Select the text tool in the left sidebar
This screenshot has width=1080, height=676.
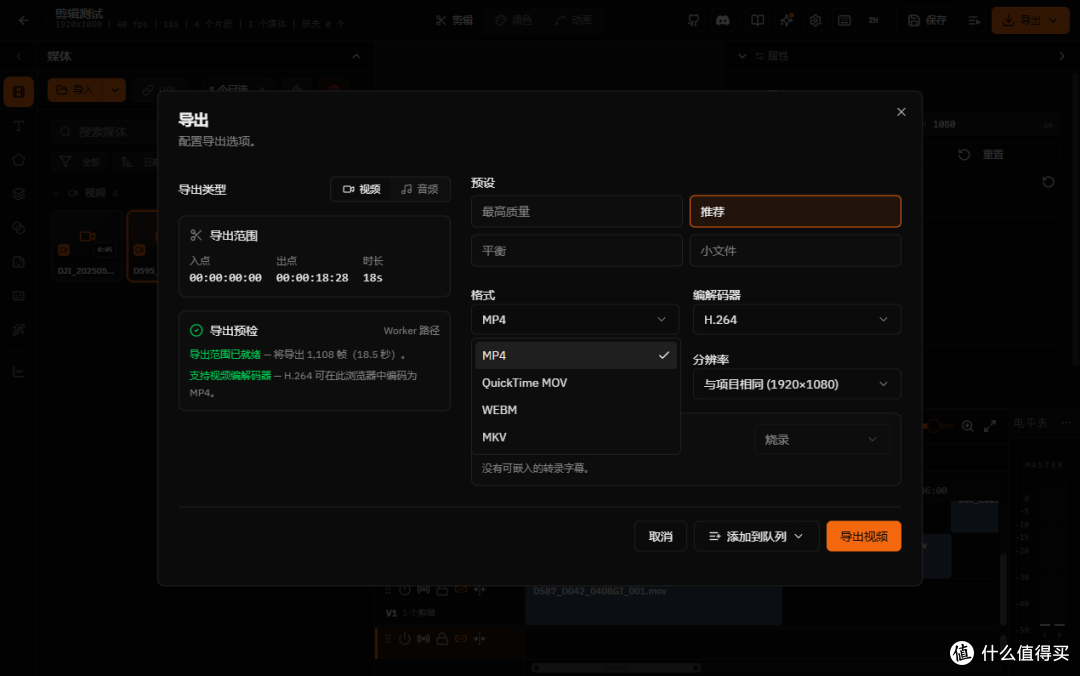(x=19, y=125)
